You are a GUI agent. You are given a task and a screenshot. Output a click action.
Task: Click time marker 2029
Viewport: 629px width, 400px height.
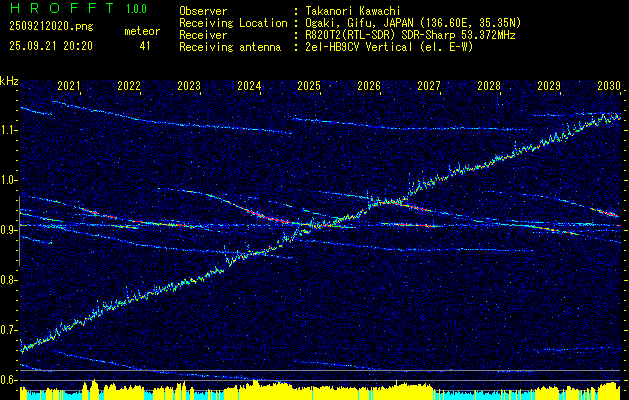click(x=549, y=86)
